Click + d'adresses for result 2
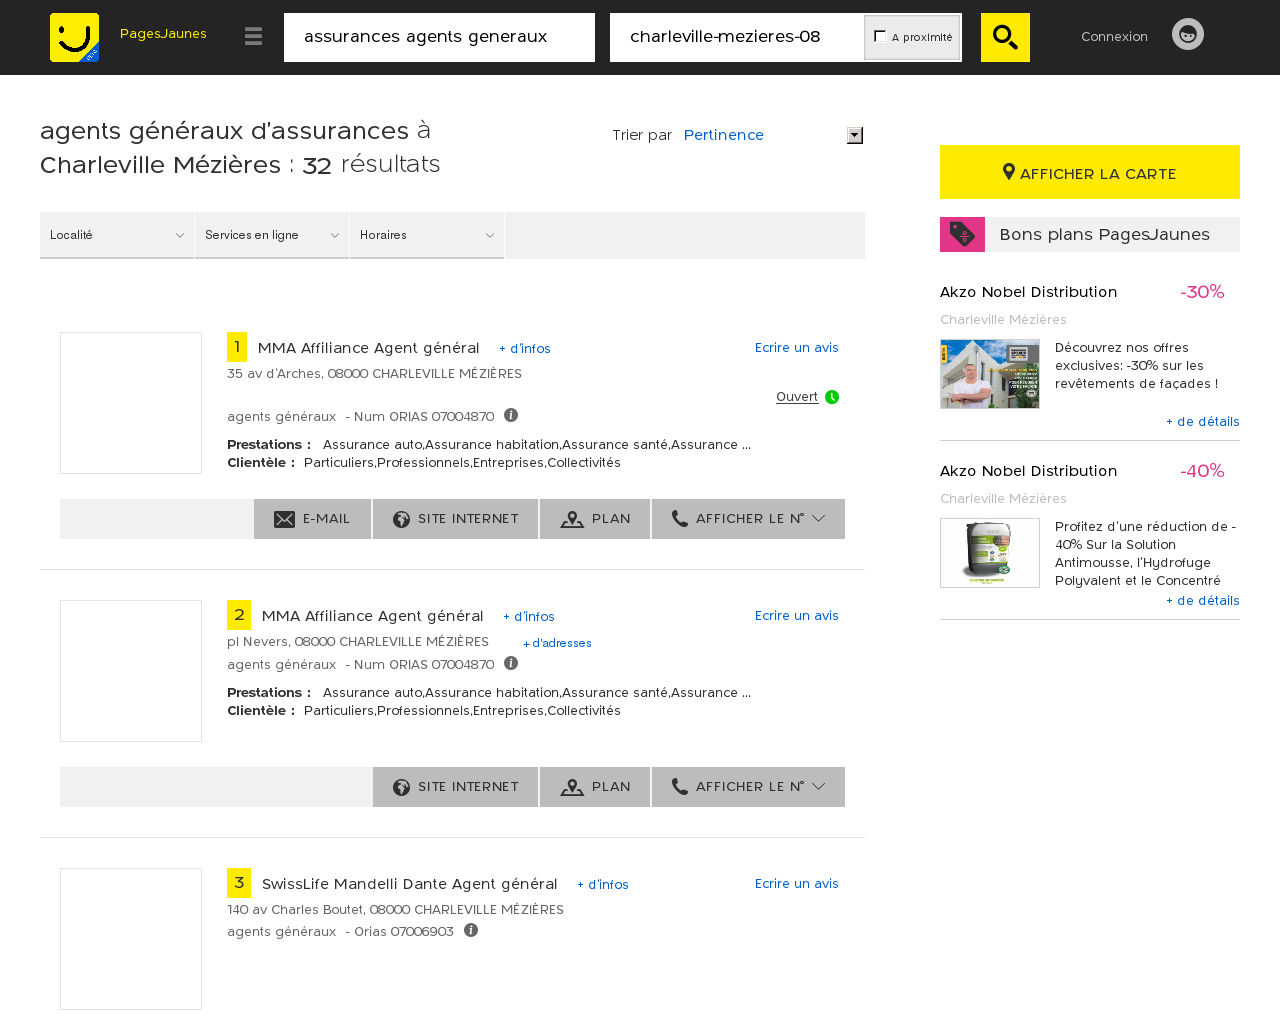This screenshot has width=1280, height=1024. coord(557,643)
